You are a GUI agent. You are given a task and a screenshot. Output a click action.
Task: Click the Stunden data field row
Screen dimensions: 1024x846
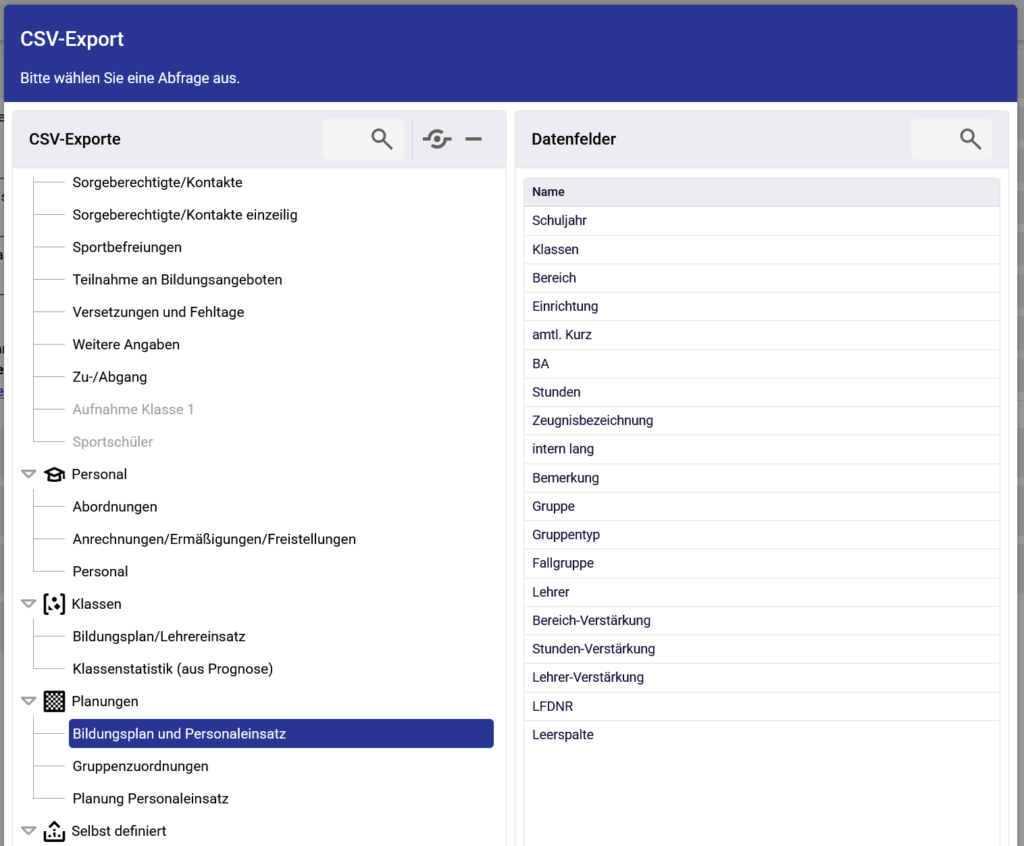(x=761, y=392)
